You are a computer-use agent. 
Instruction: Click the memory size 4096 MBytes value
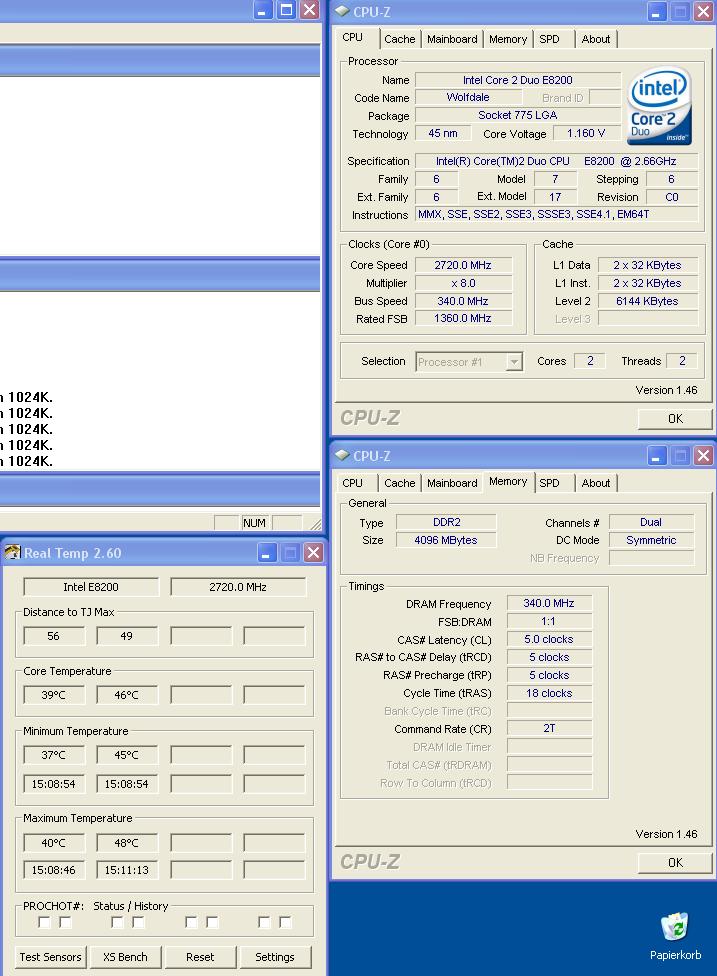(446, 540)
